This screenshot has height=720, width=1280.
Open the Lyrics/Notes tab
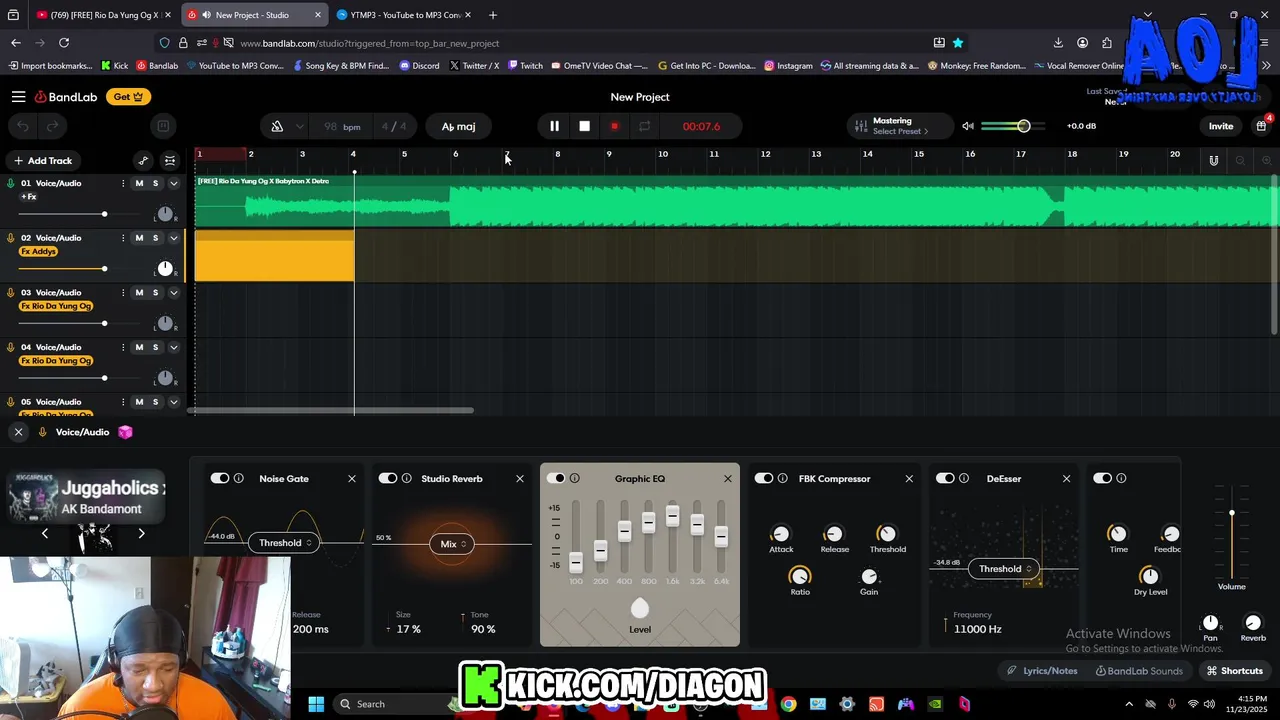click(x=1041, y=671)
